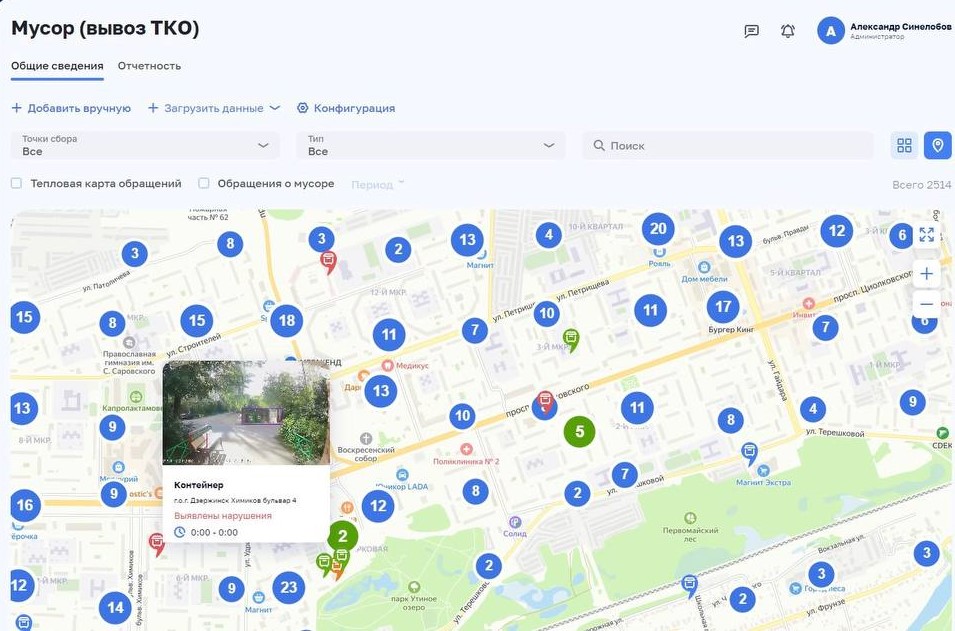Image resolution: width=955 pixels, height=631 pixels.
Task: Switch to the Отчетность tab
Action: pos(149,66)
